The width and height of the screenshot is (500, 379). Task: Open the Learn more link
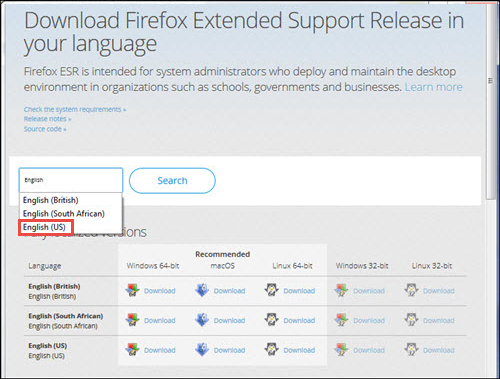(433, 87)
